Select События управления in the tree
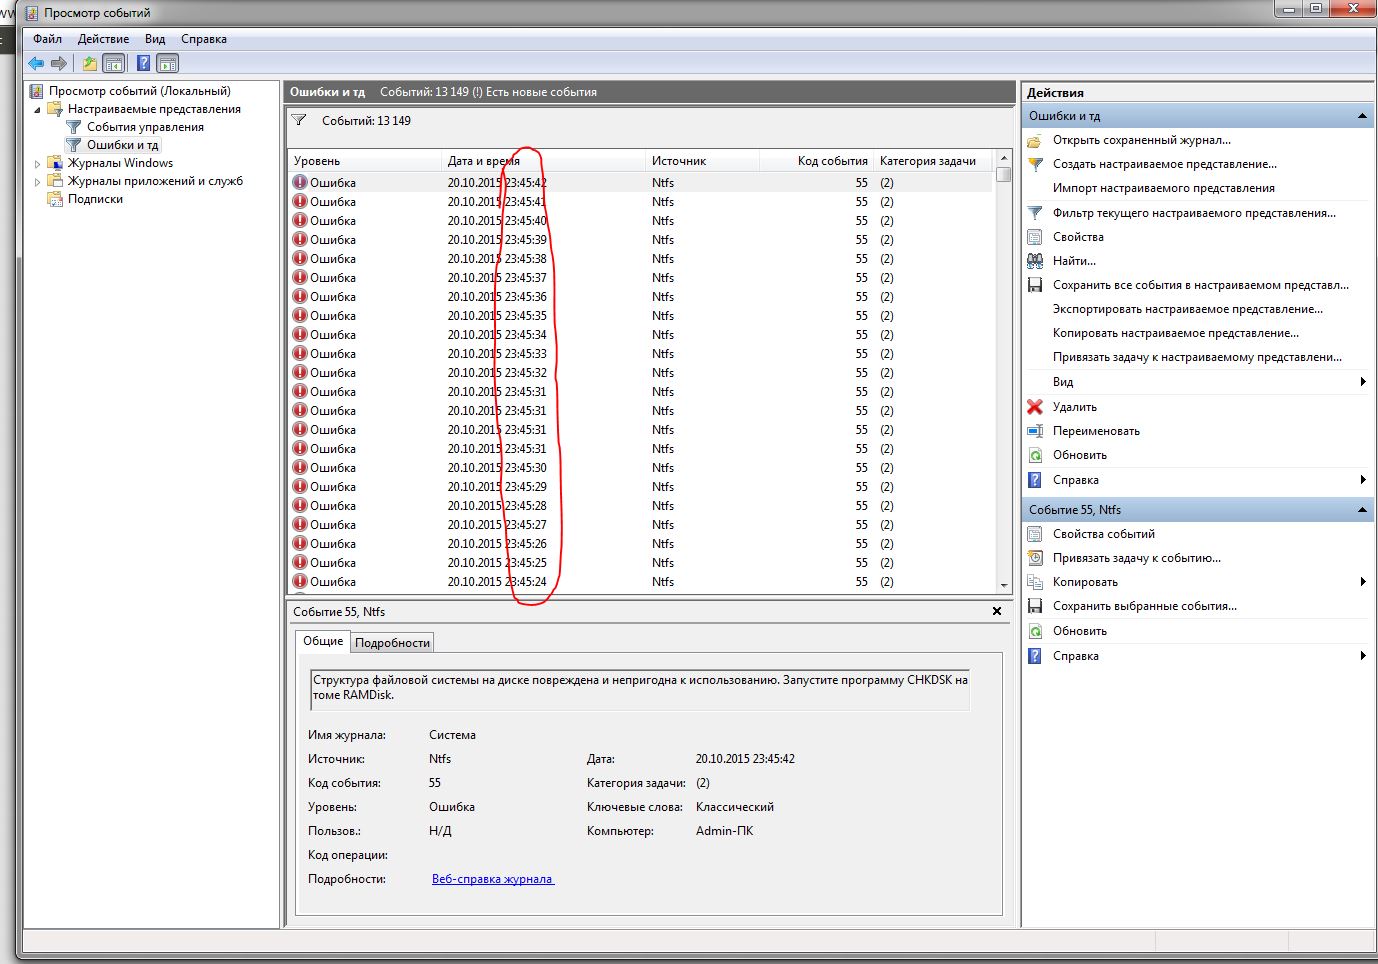 coord(145,127)
